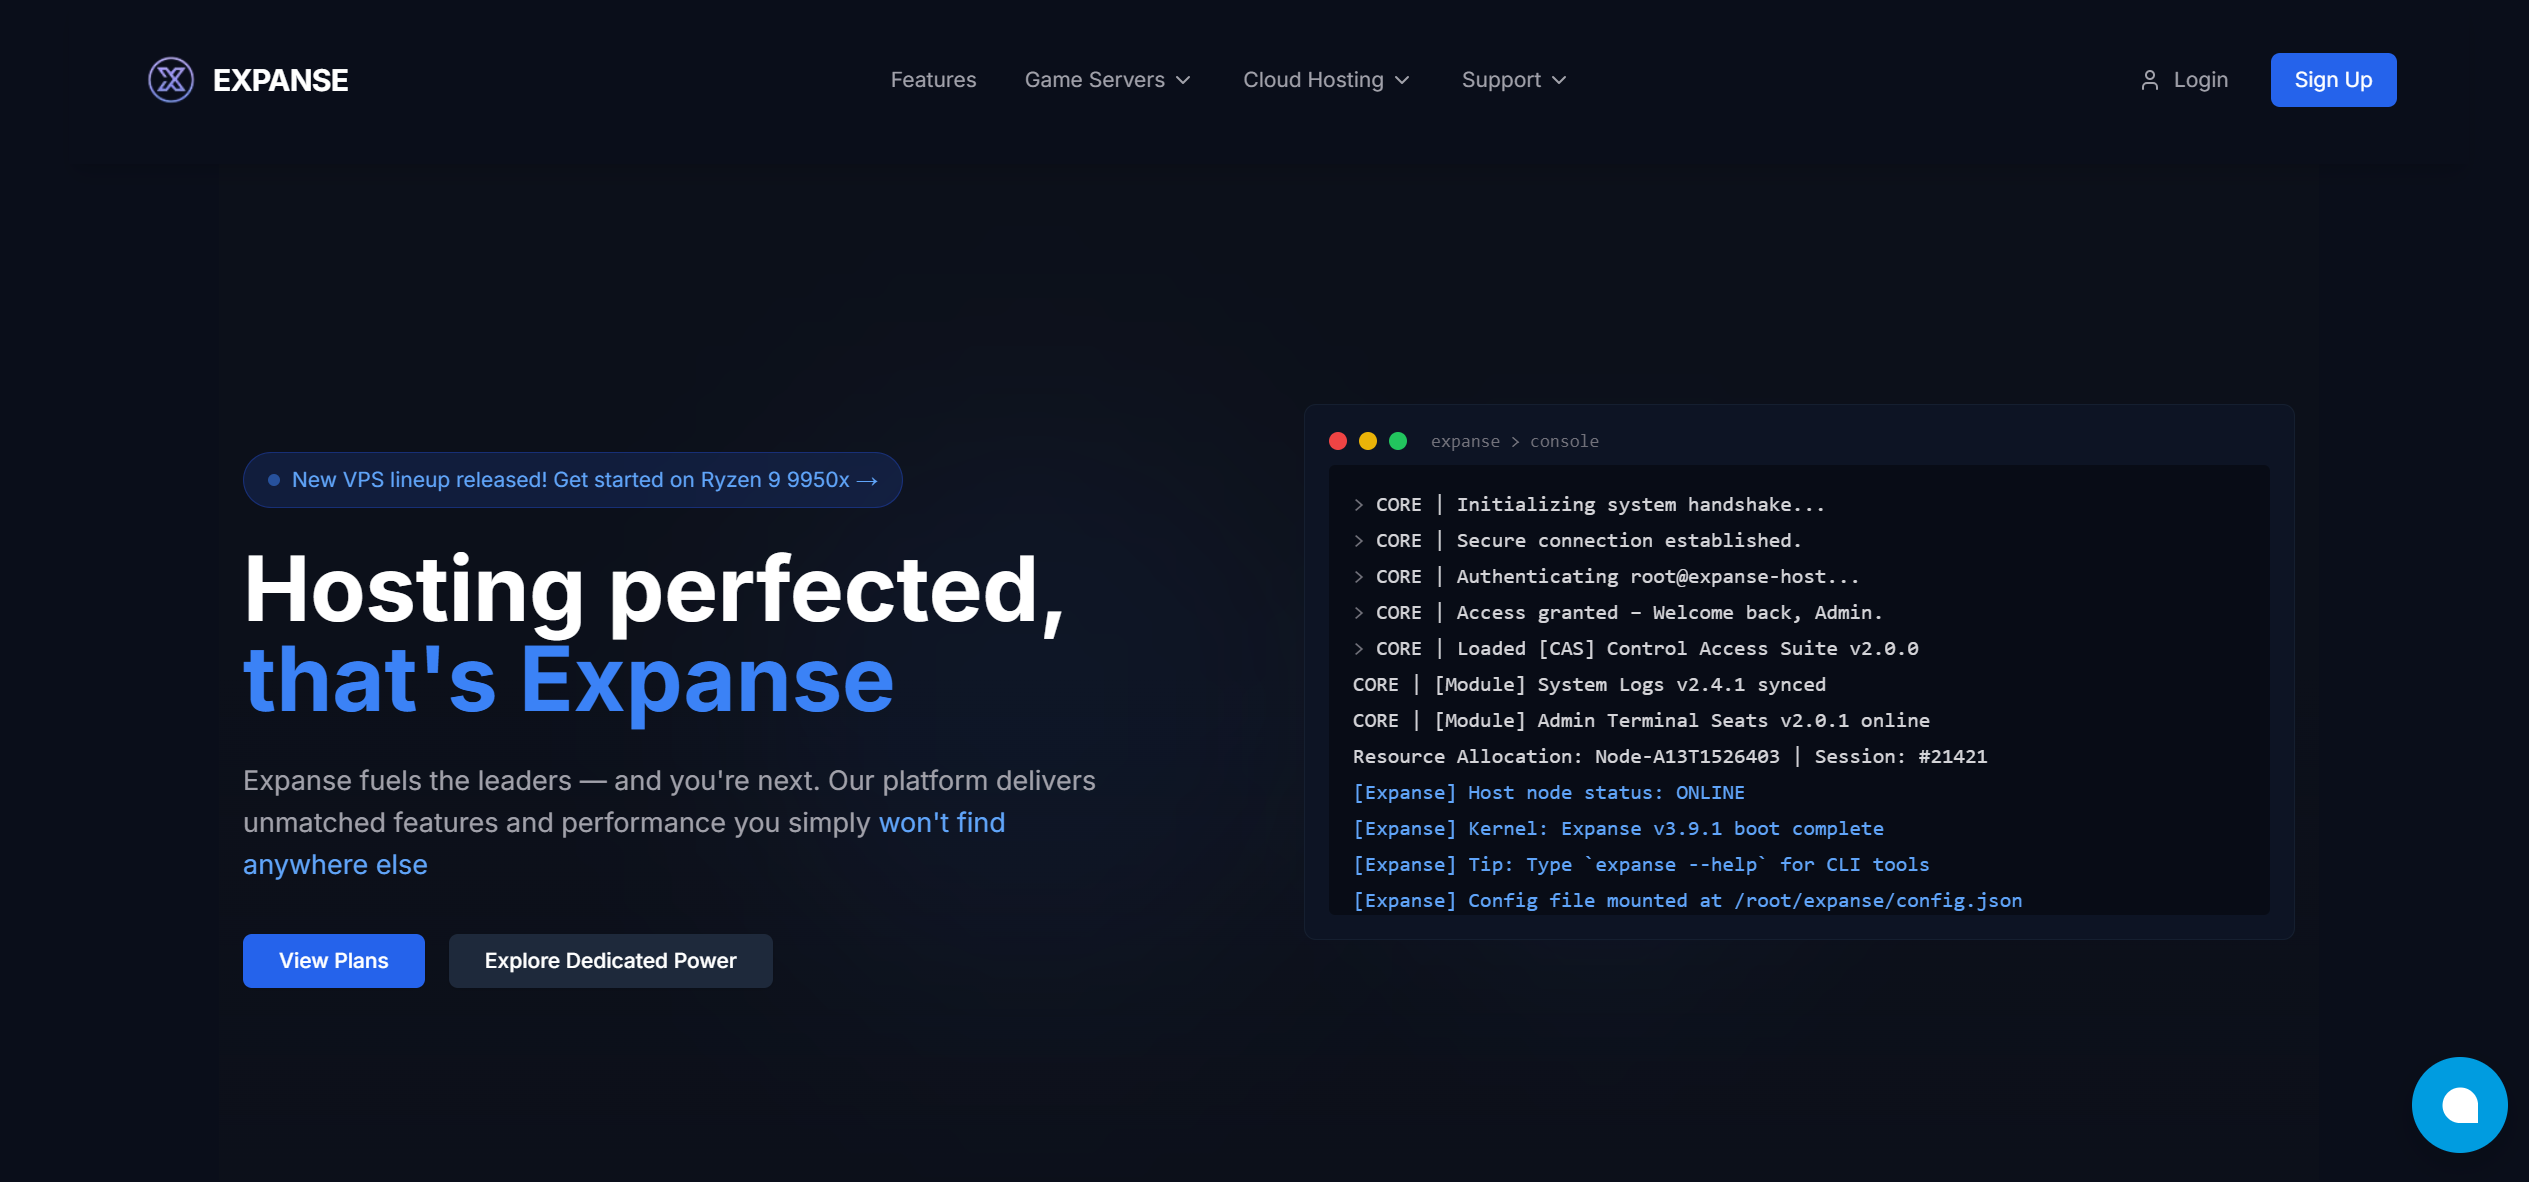Click the console breadcrumb label
Viewport: 2529px width, 1182px height.
pos(1564,441)
